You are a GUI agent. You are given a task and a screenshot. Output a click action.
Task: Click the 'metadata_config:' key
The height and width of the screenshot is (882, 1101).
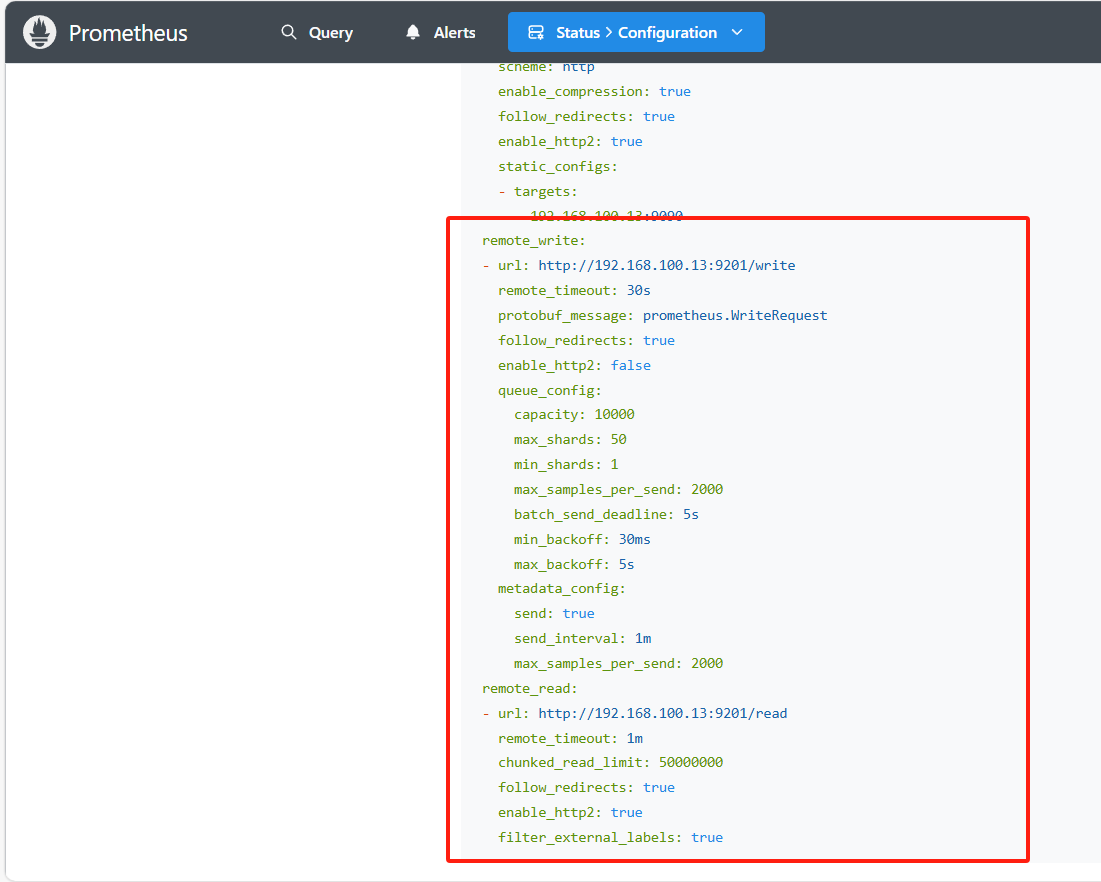(561, 588)
